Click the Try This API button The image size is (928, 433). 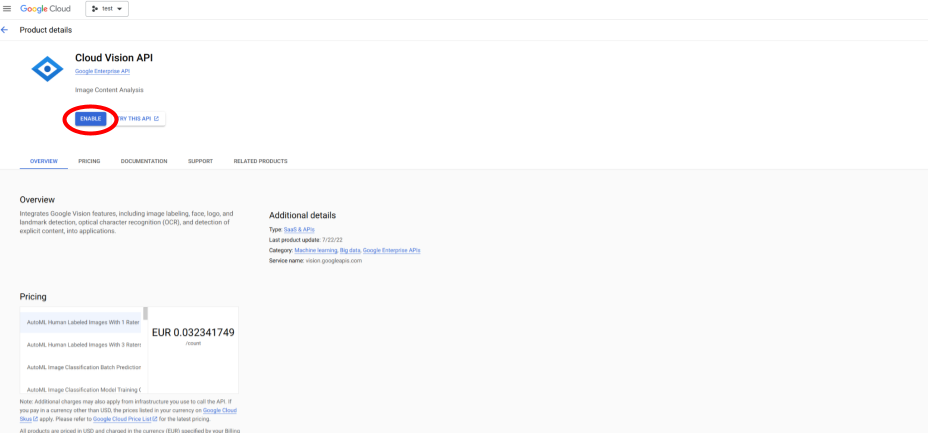[139, 118]
